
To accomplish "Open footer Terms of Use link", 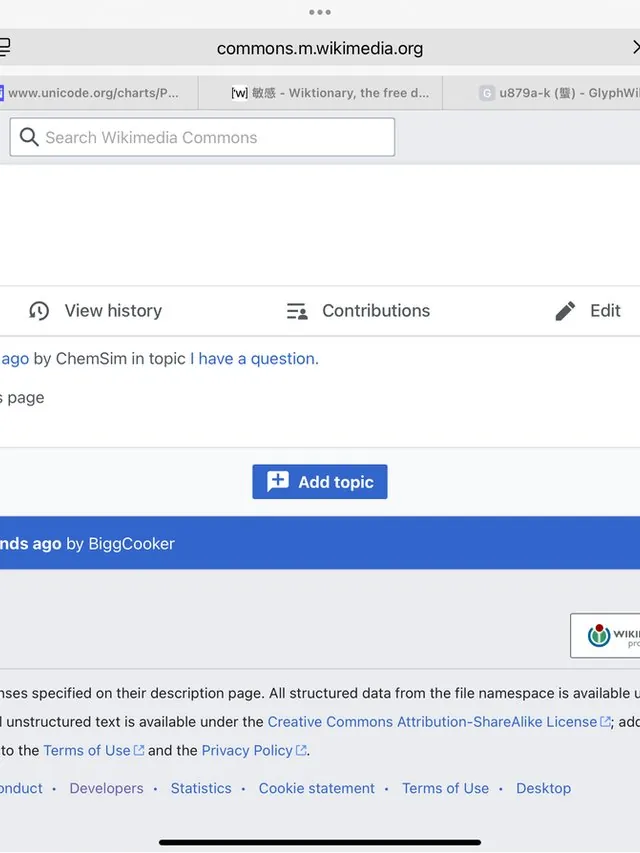I will 445,788.
